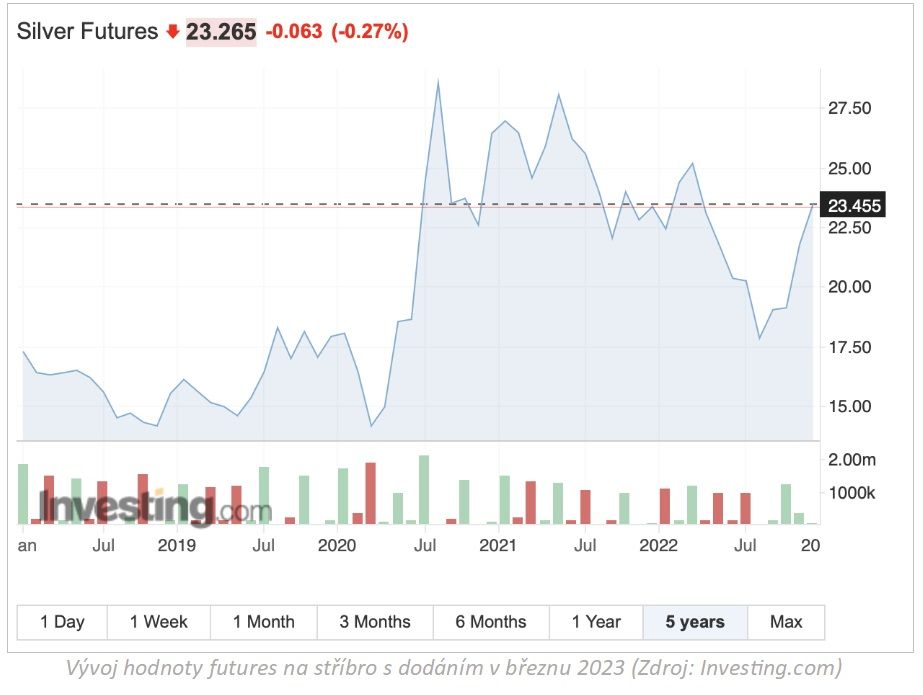
Task: Click the tallest green volume bar
Action: (x=424, y=489)
